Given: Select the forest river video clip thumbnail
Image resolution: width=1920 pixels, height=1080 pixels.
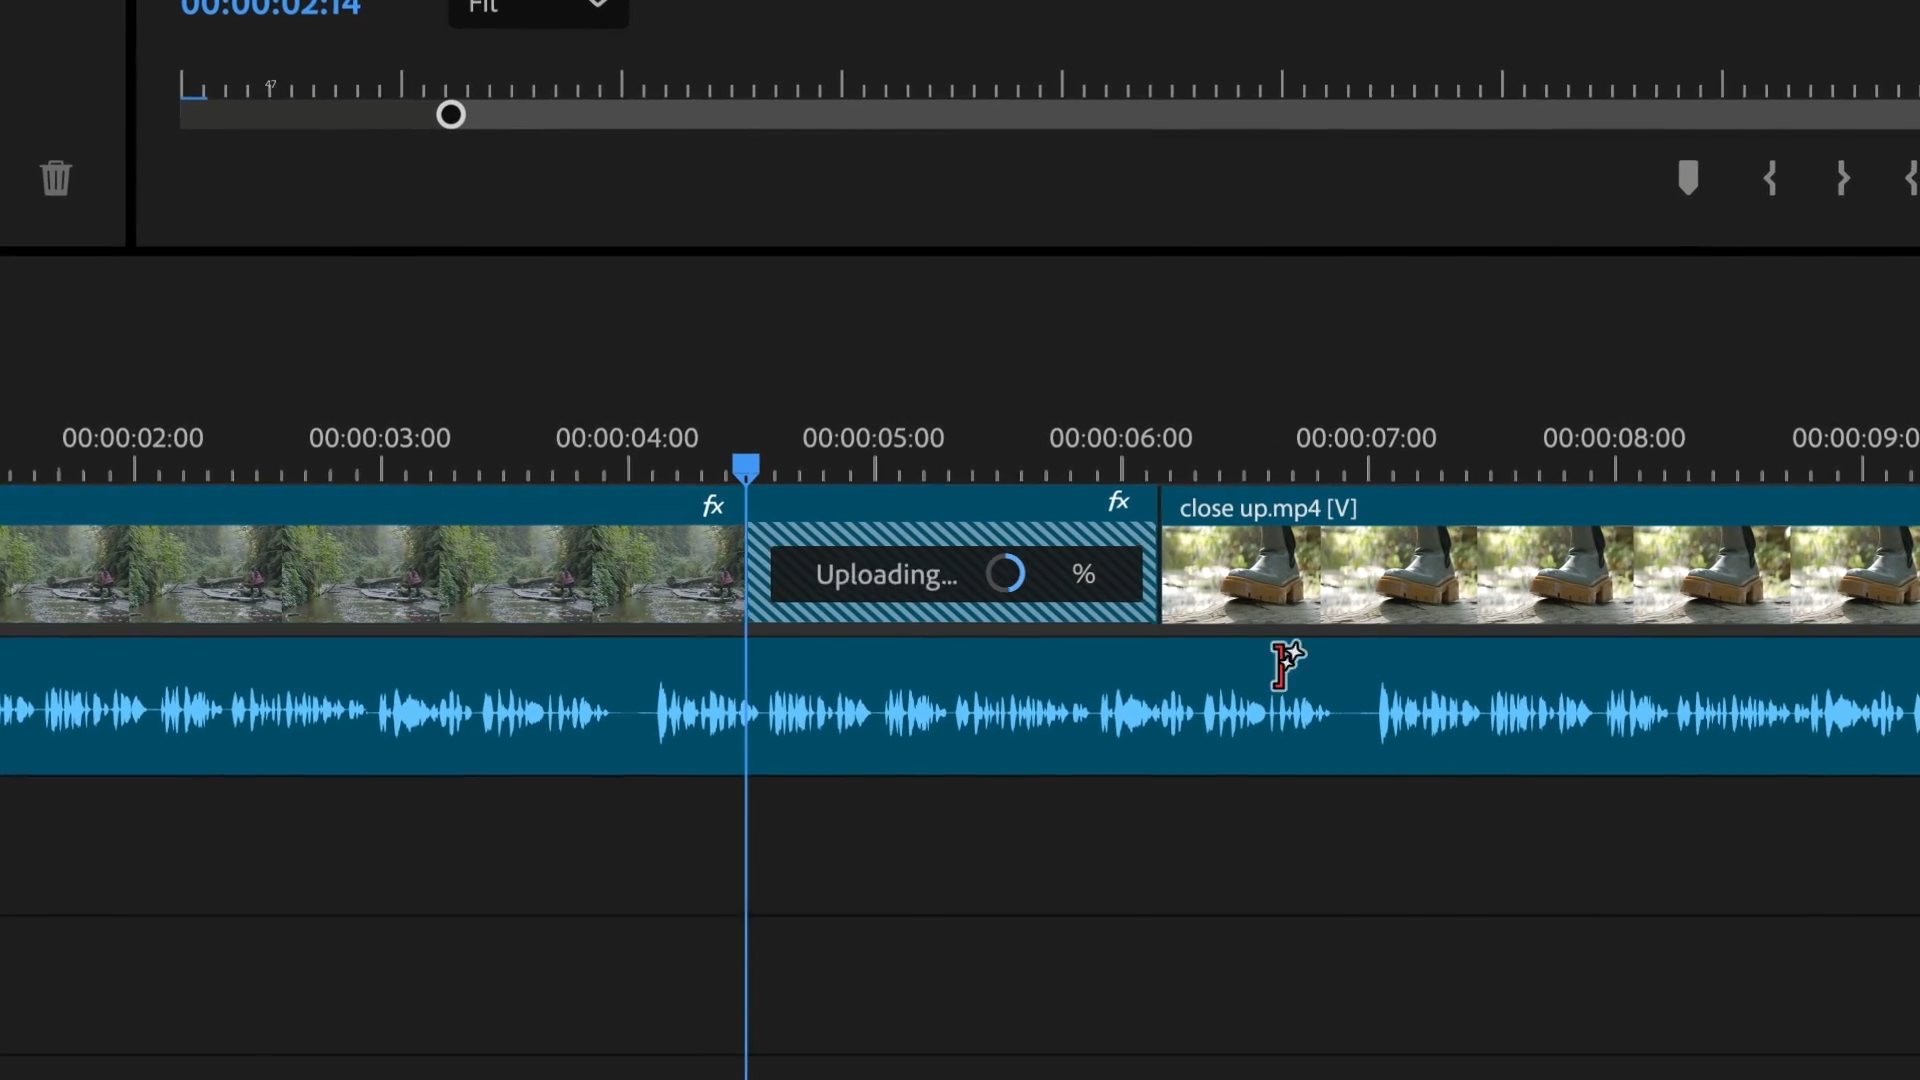Looking at the screenshot, I should pyautogui.click(x=370, y=574).
